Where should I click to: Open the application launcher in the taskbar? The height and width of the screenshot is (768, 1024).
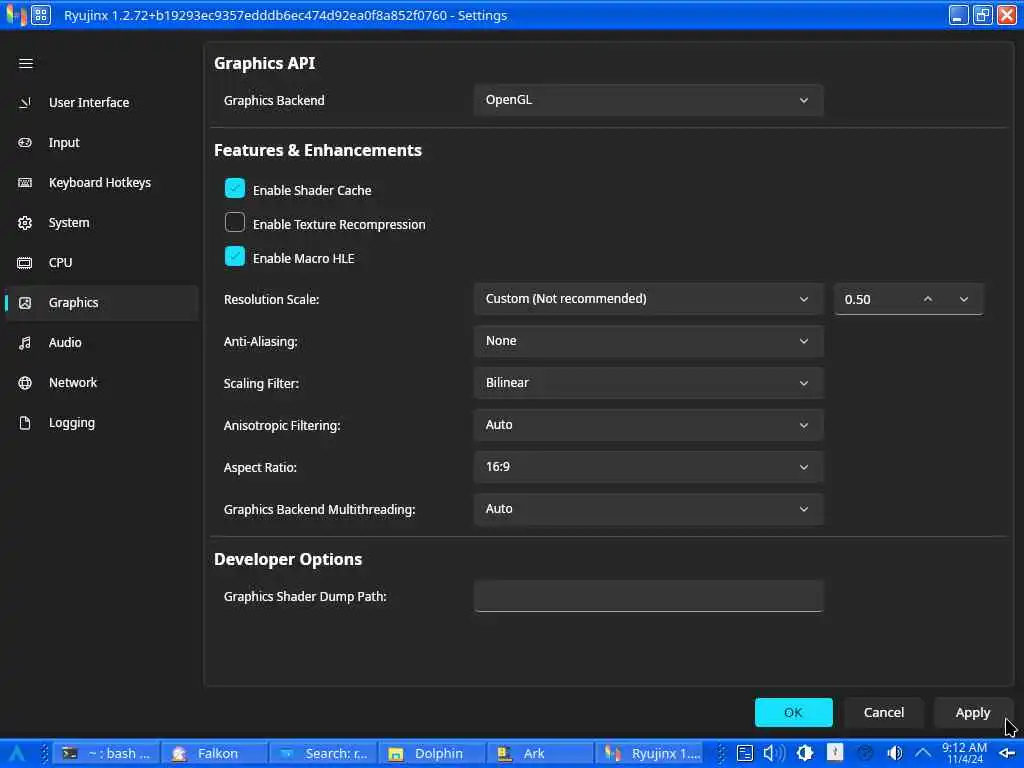click(x=16, y=754)
